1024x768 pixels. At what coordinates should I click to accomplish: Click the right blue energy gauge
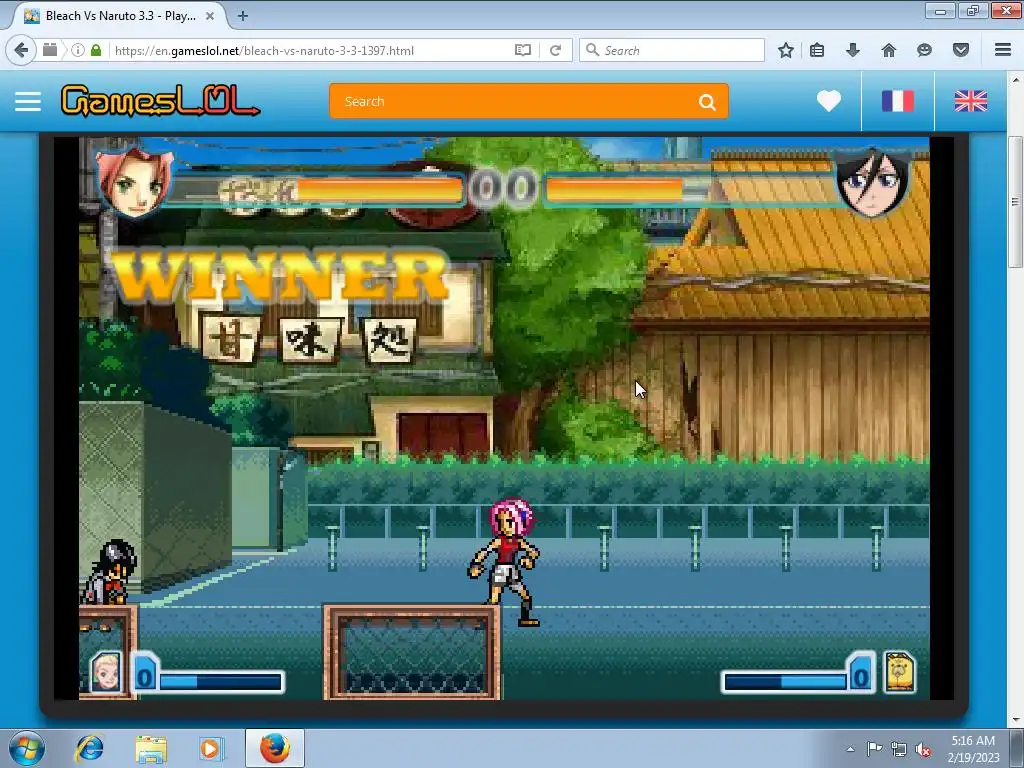point(786,682)
